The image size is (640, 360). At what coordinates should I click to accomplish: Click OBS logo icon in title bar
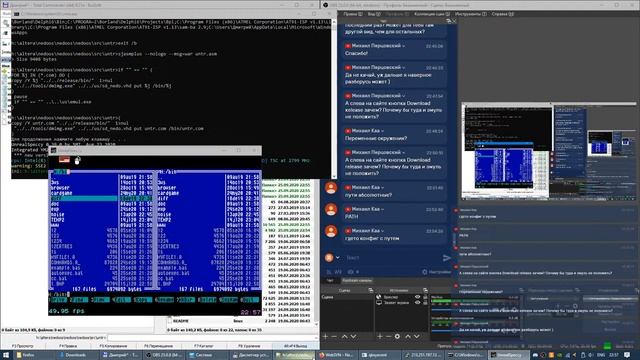(x=326, y=5)
